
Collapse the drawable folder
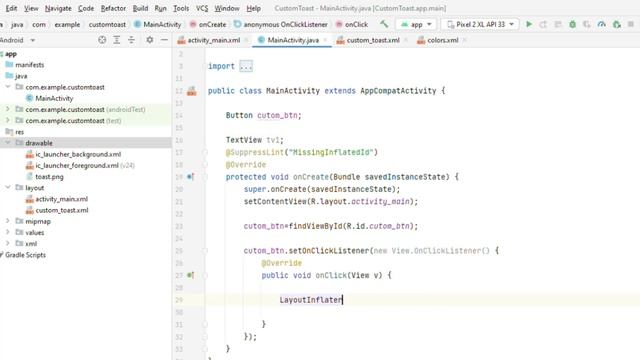[x=8, y=143]
